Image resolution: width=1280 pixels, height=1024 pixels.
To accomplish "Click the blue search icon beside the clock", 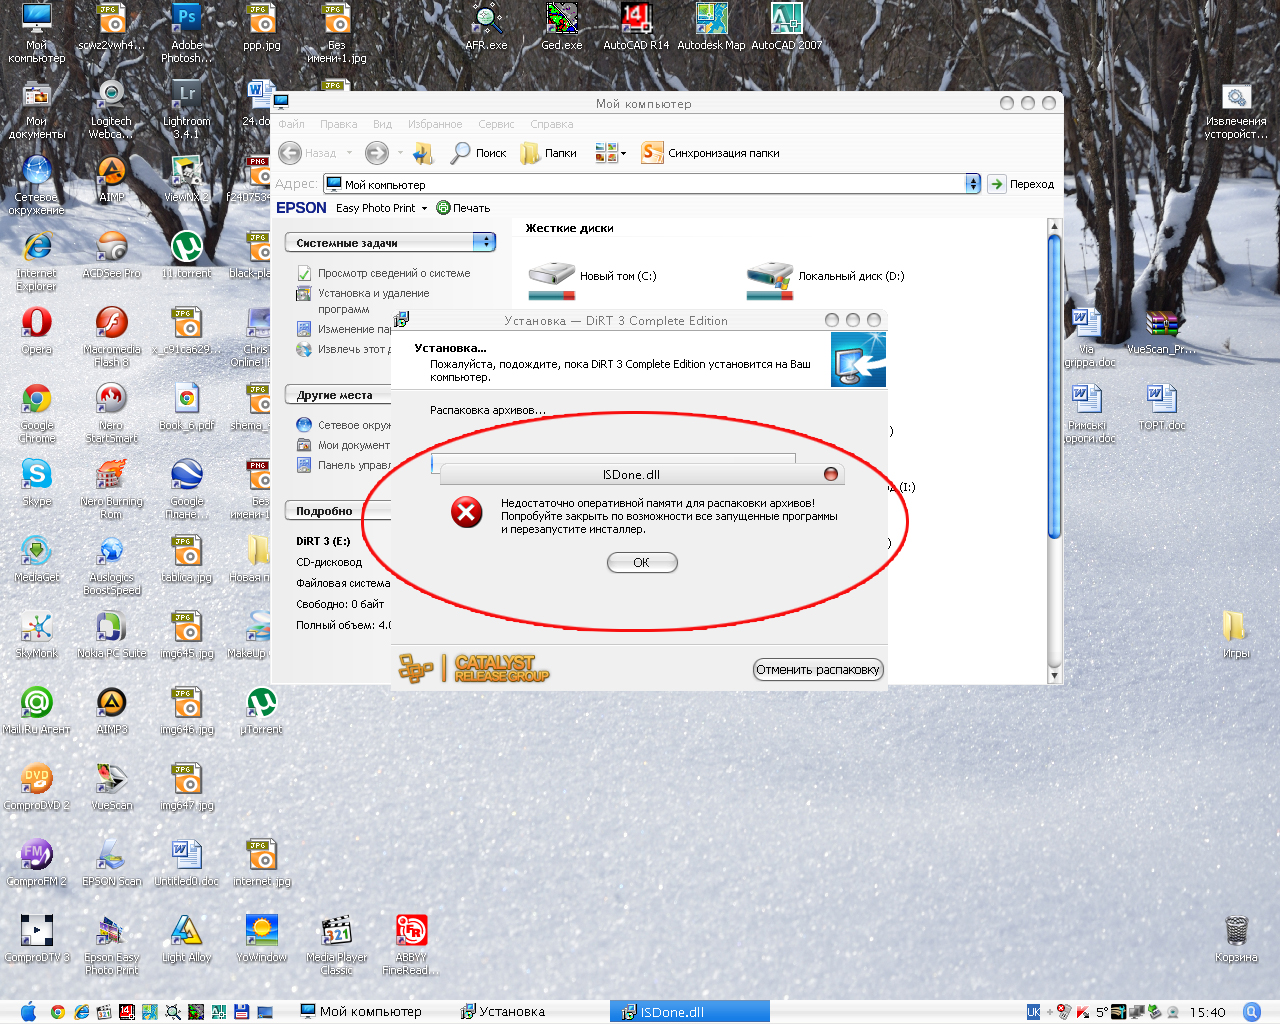I will click(x=1251, y=1012).
